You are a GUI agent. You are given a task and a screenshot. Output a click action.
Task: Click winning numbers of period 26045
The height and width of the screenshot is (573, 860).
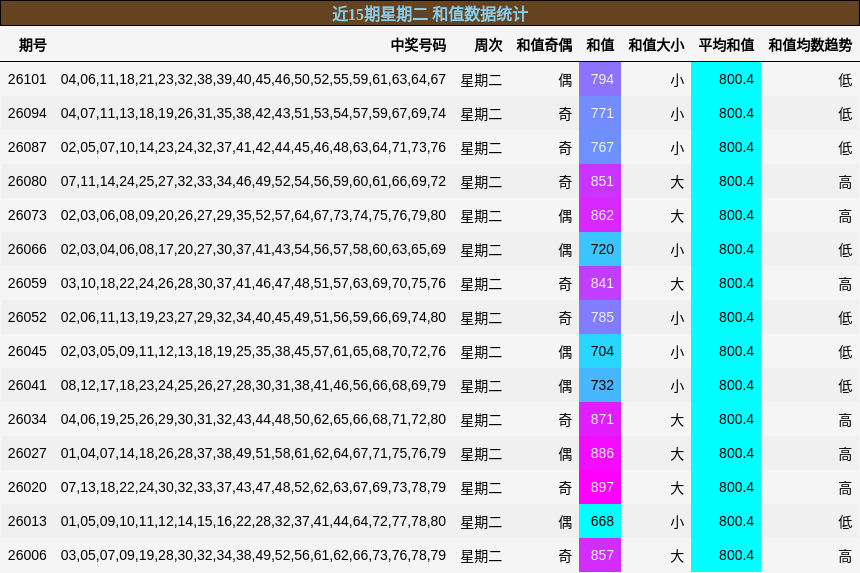(253, 351)
